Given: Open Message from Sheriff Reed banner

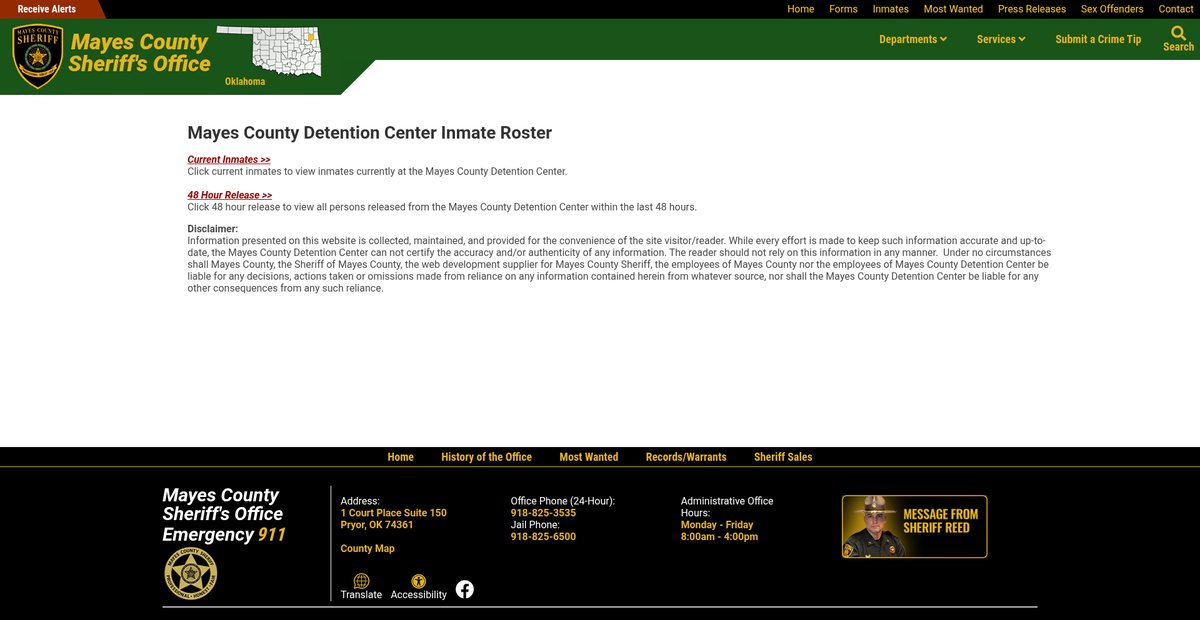Looking at the screenshot, I should [914, 526].
